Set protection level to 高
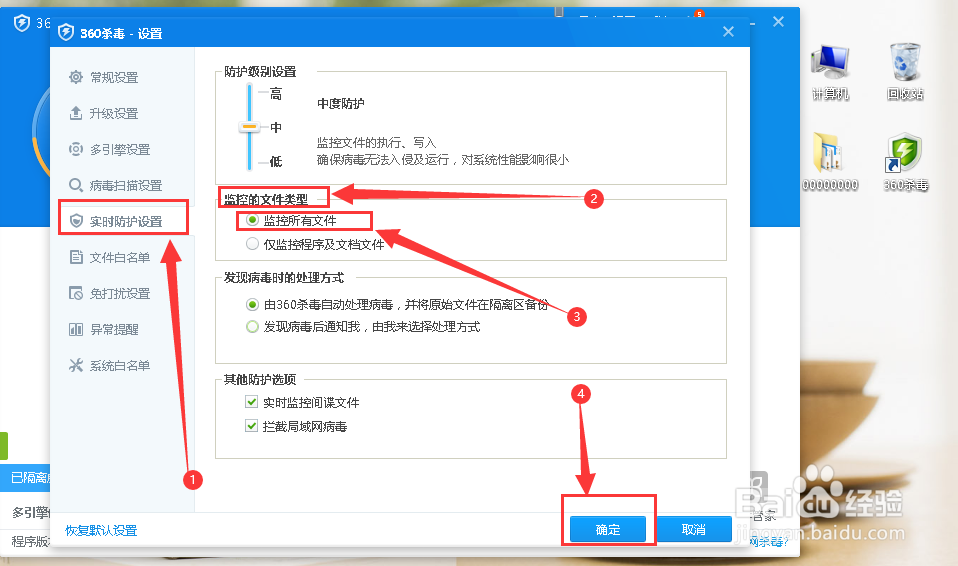 tap(276, 94)
